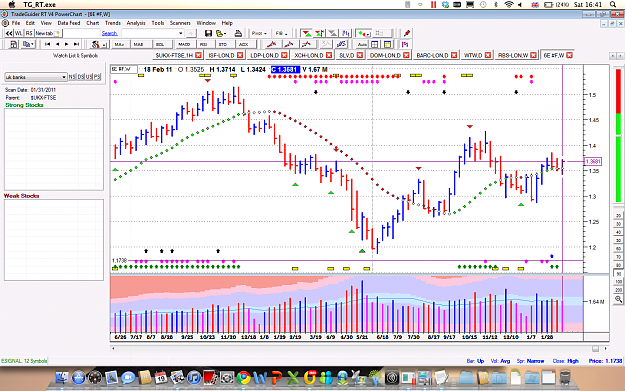Click the Wi-Fi icon in menu bar
This screenshot has height=391, width=625.
[509, 4]
